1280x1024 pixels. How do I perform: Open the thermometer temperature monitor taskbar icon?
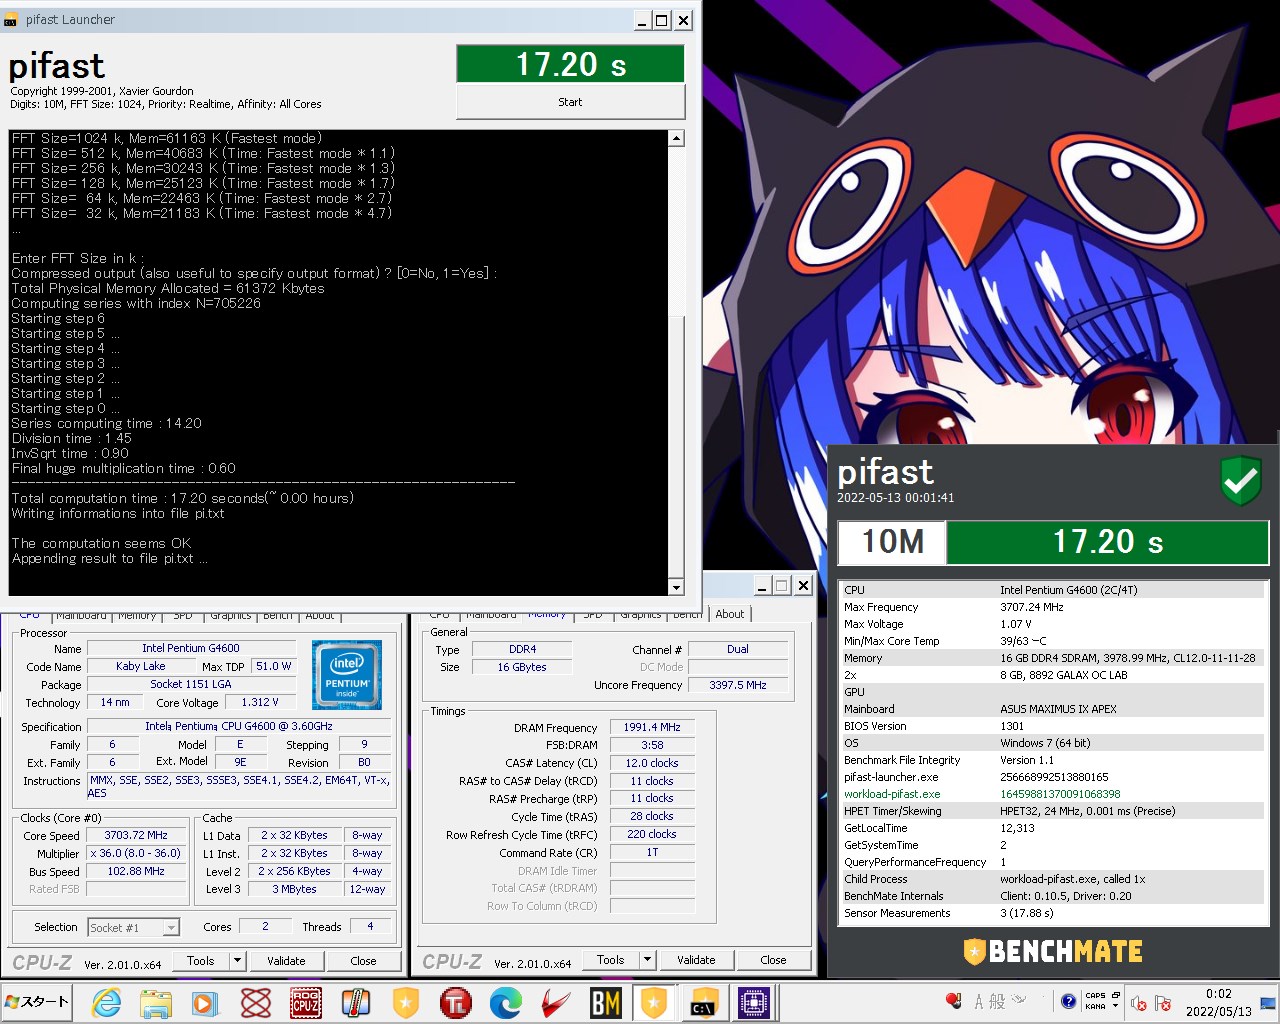point(355,1002)
